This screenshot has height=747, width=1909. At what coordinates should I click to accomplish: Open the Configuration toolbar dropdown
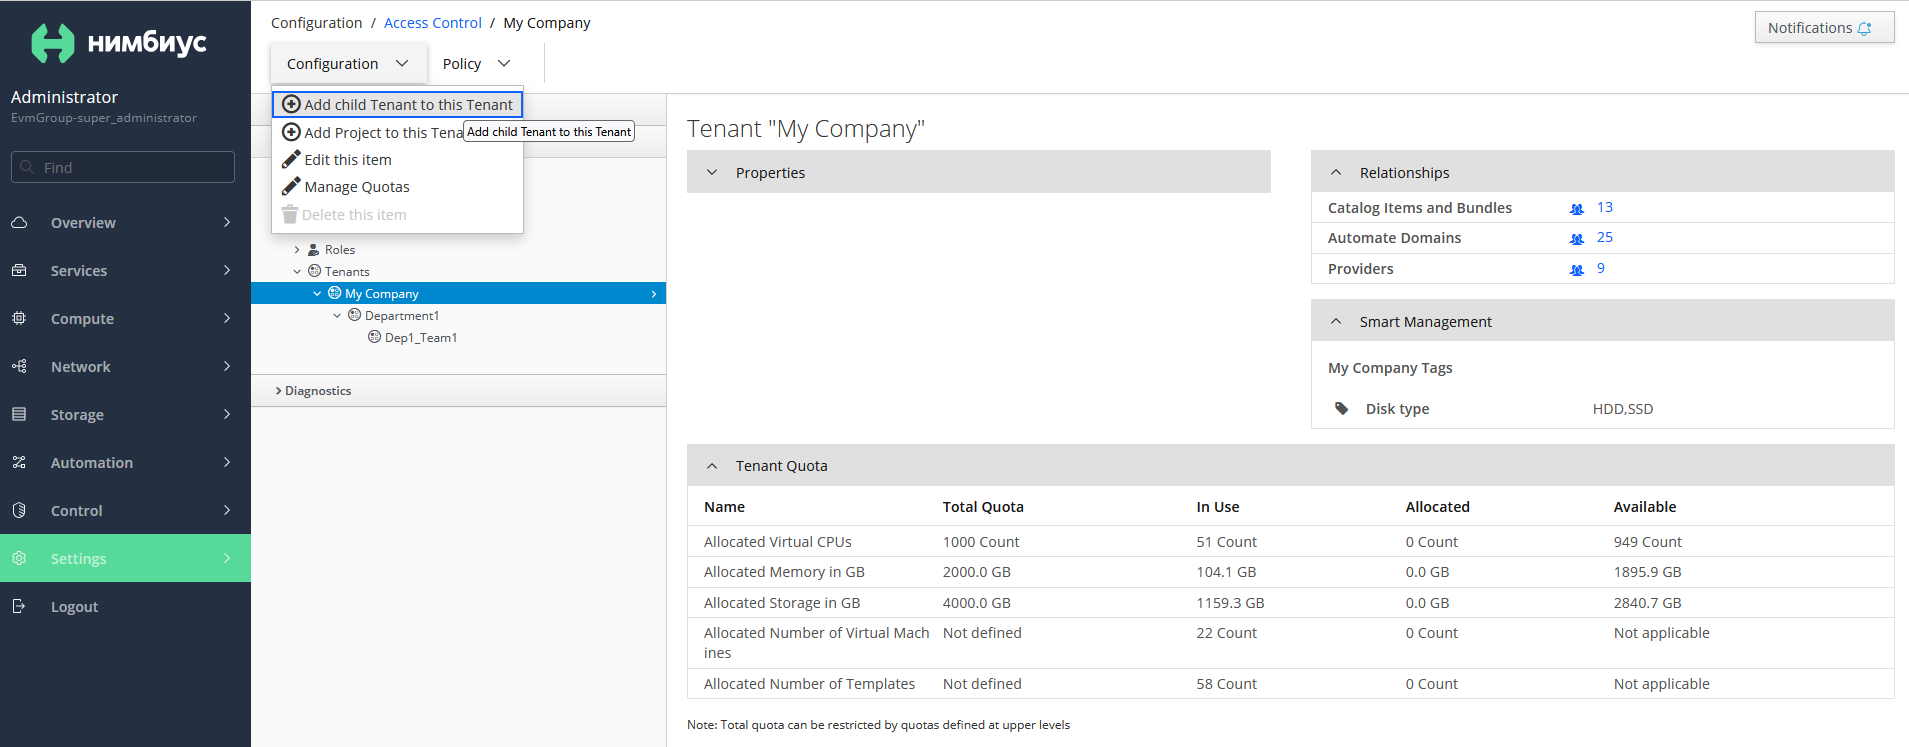point(348,63)
